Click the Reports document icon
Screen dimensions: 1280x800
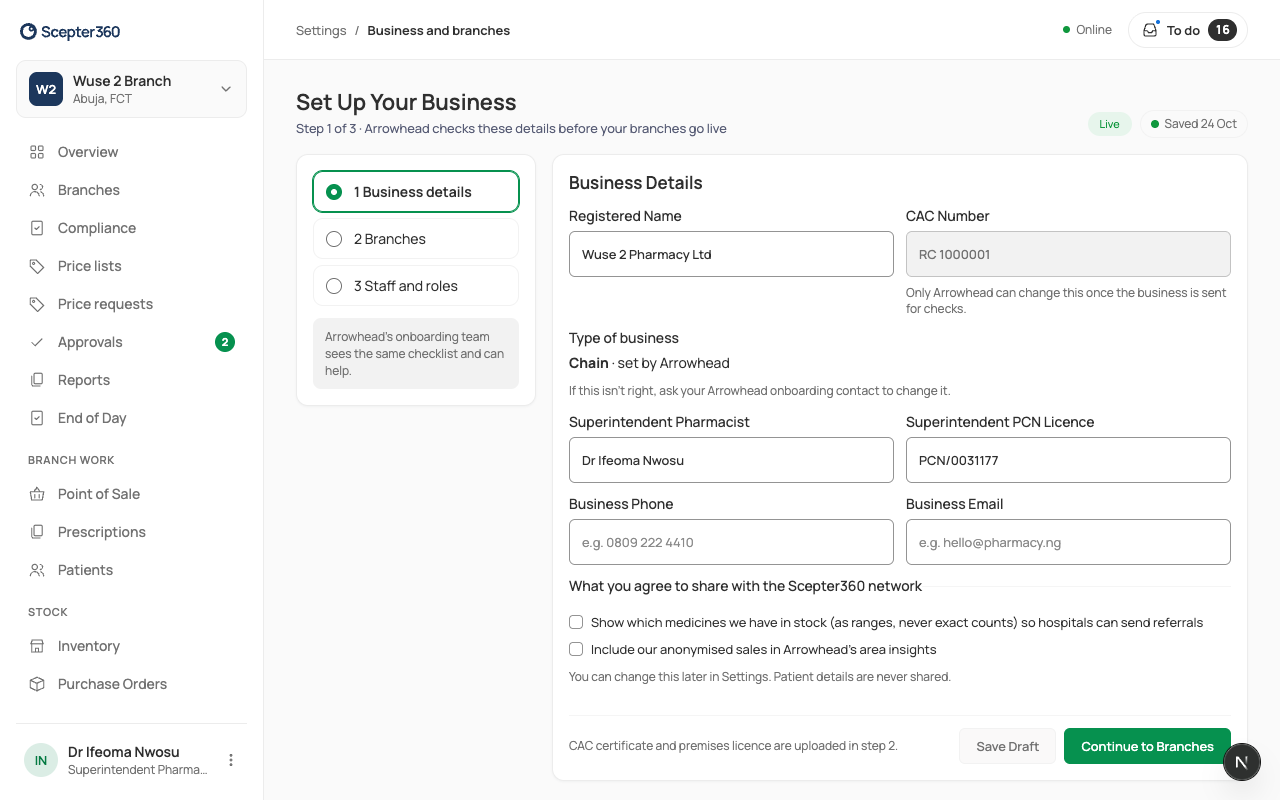37,380
